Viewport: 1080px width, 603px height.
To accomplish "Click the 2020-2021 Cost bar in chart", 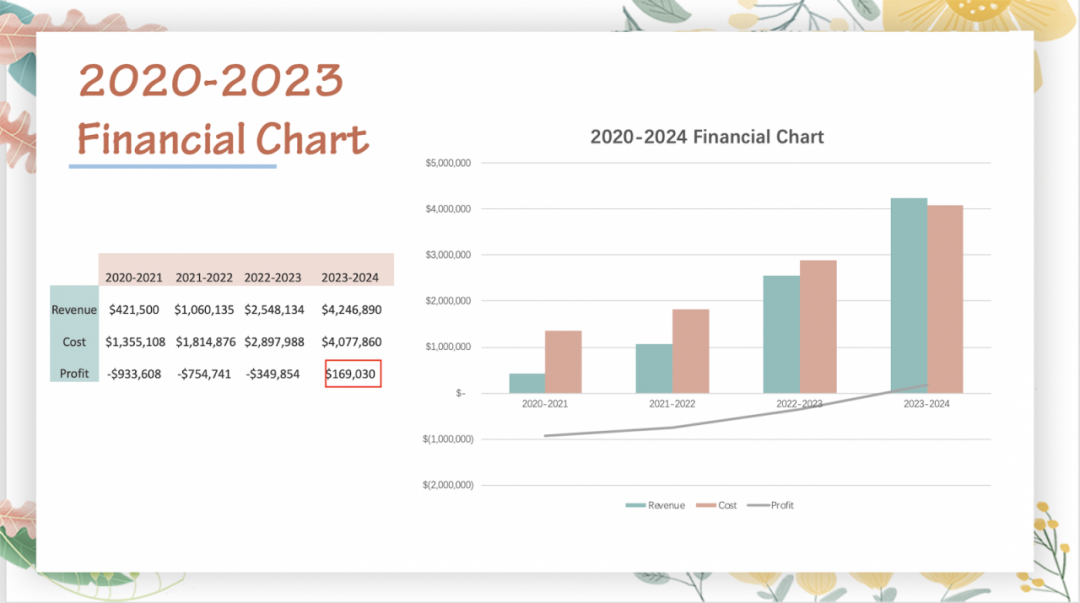I will pyautogui.click(x=563, y=362).
